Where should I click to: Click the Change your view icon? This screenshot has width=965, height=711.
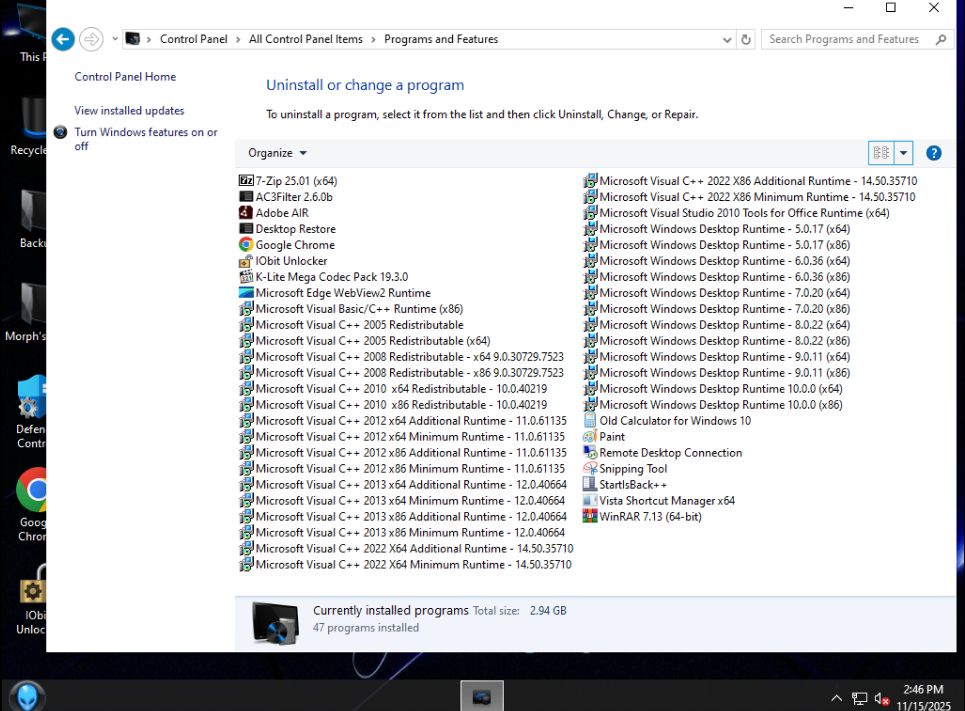pos(881,153)
